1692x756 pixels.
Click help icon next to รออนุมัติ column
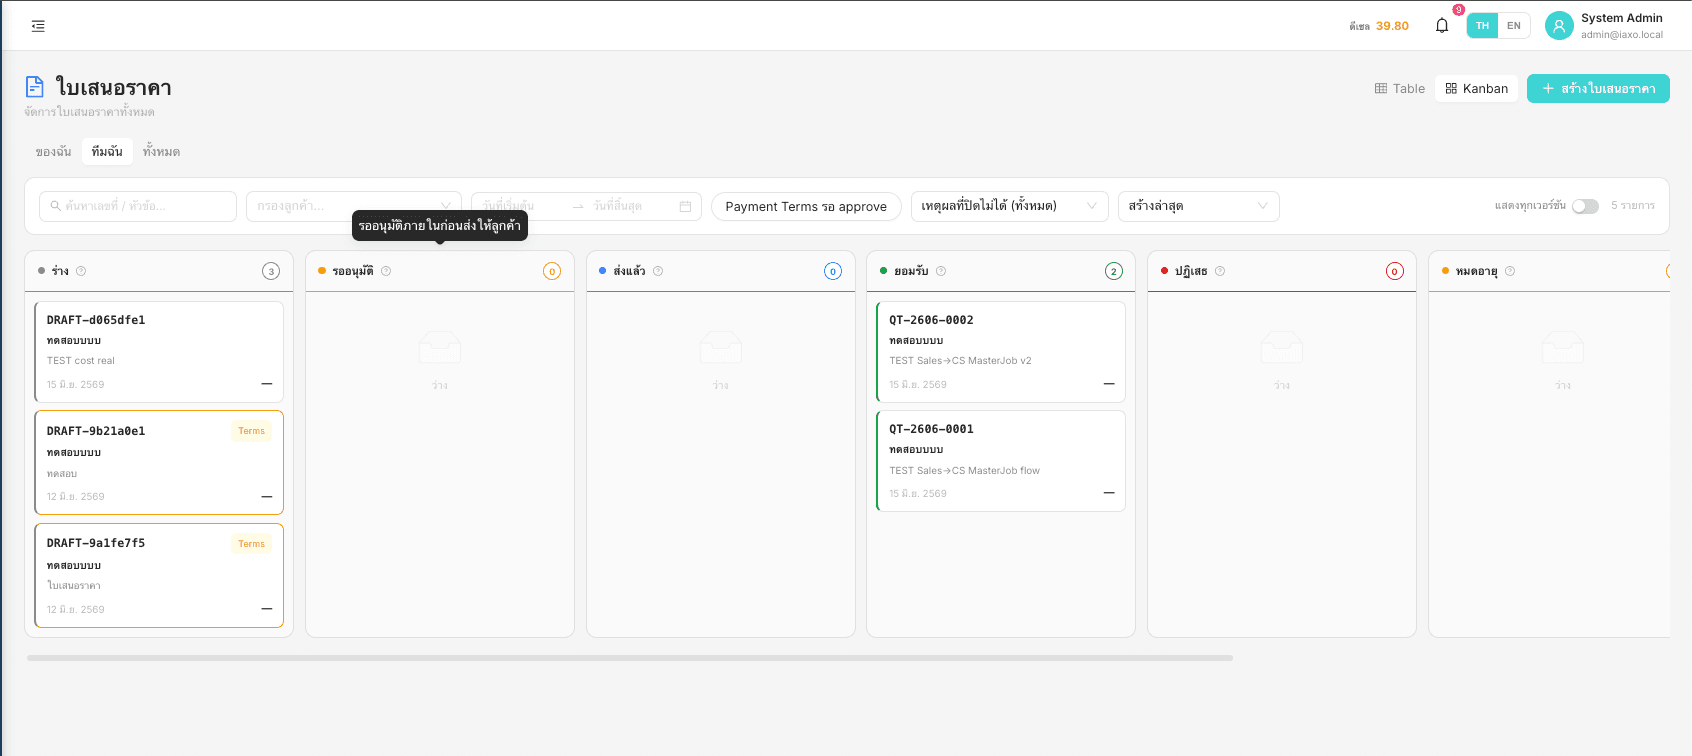(386, 271)
